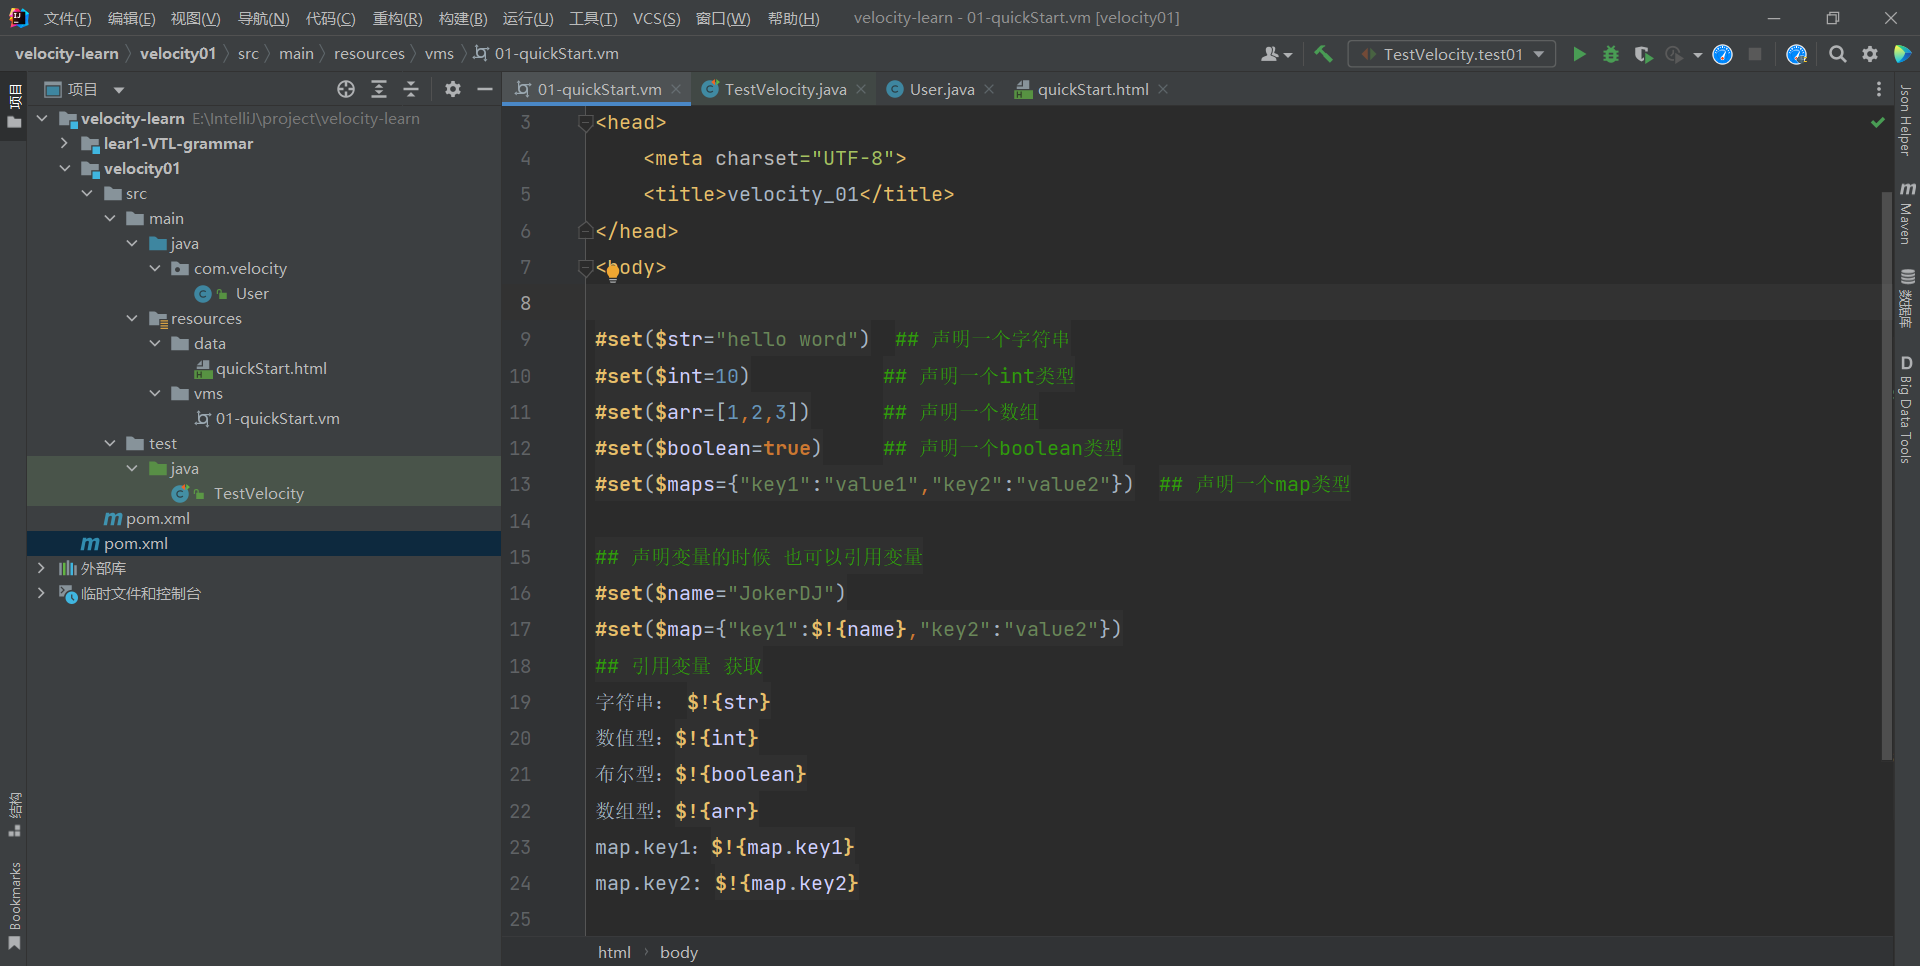Open project panel options gear
This screenshot has height=966, width=1920.
453,89
